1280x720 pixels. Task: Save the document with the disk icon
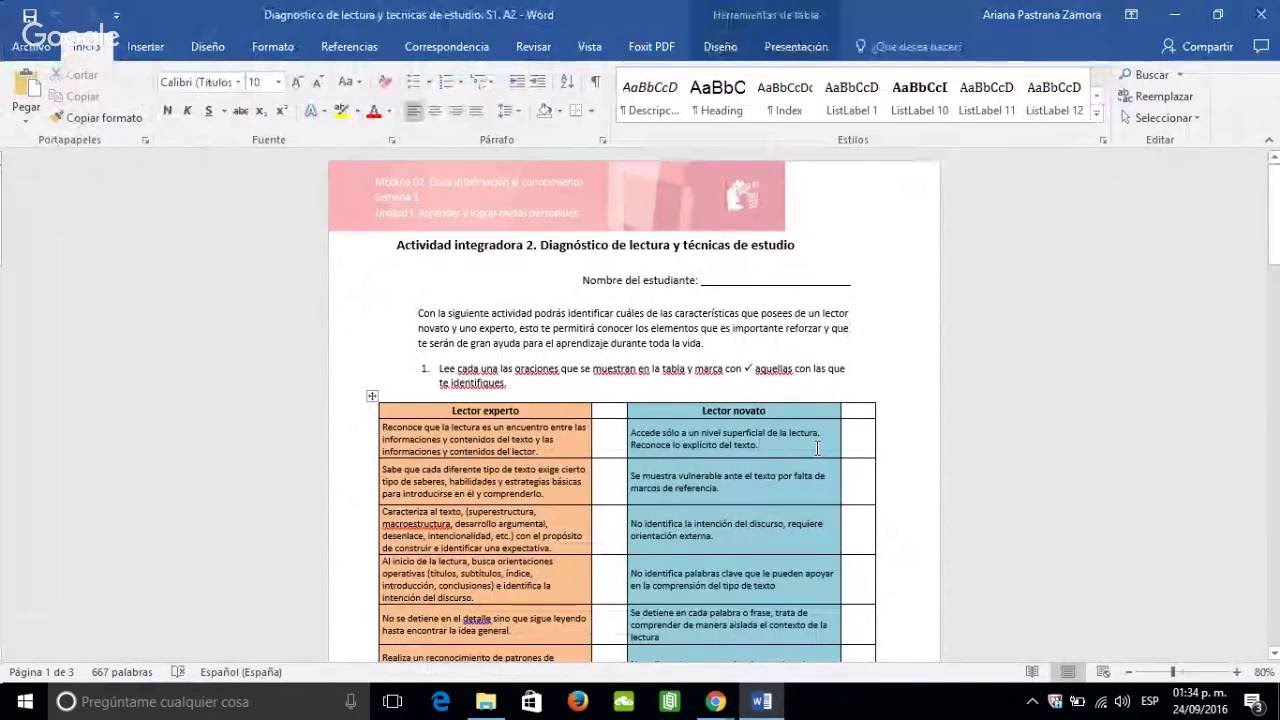point(30,15)
